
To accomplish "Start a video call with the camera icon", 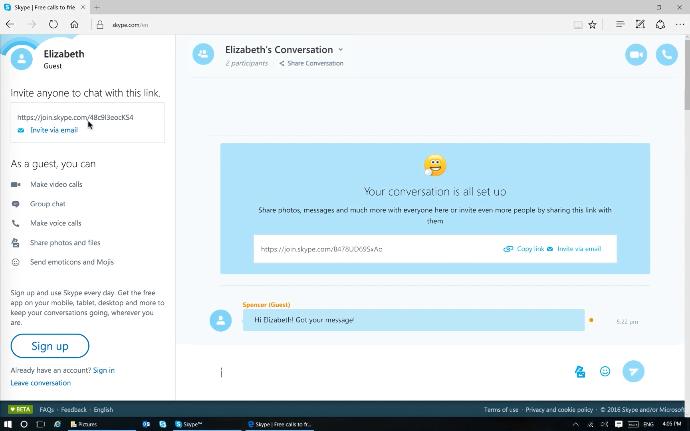I will 636,55.
